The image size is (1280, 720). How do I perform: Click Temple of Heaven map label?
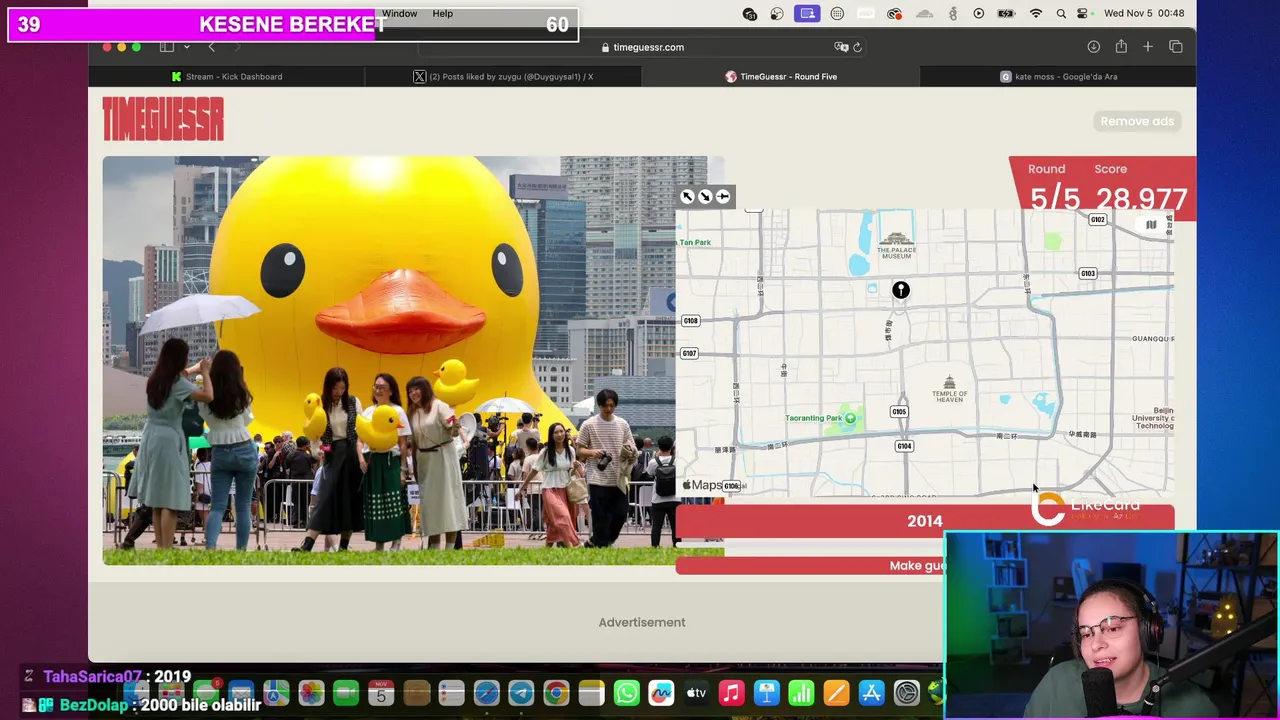pos(949,390)
